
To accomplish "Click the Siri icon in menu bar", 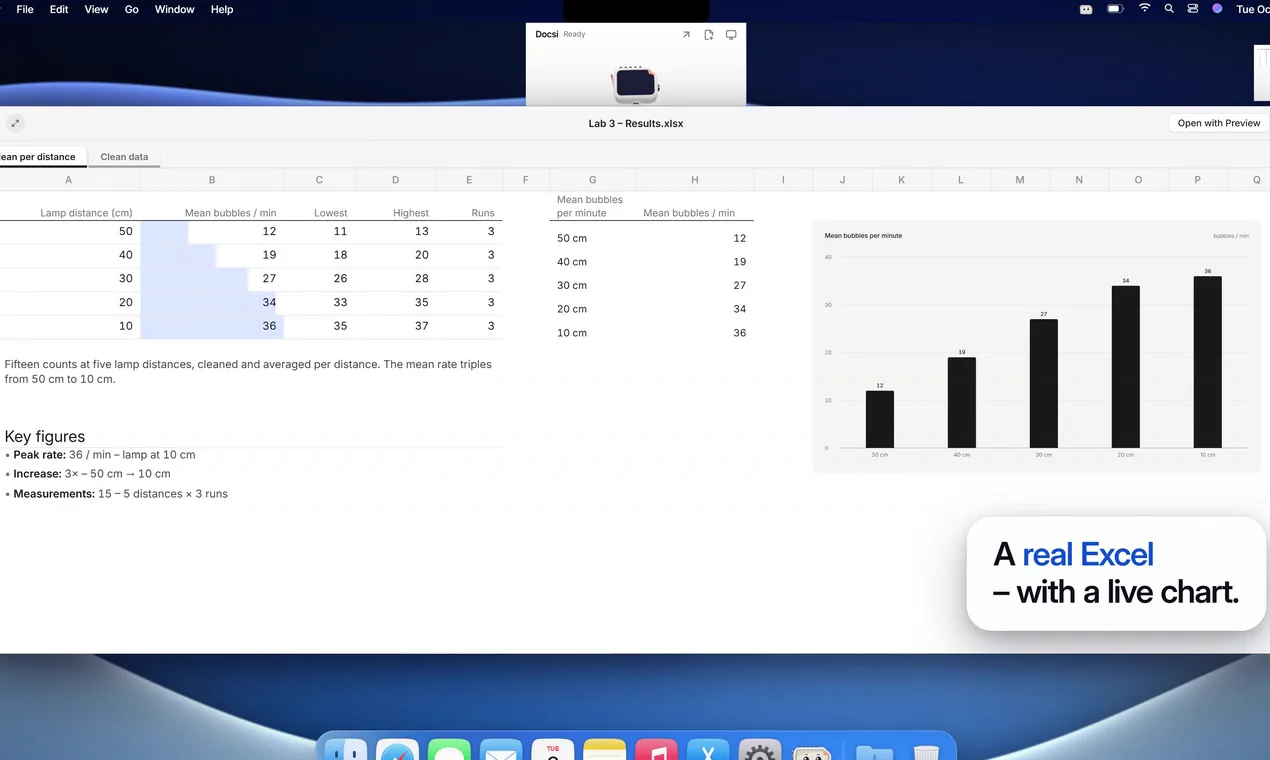I will click(x=1217, y=9).
